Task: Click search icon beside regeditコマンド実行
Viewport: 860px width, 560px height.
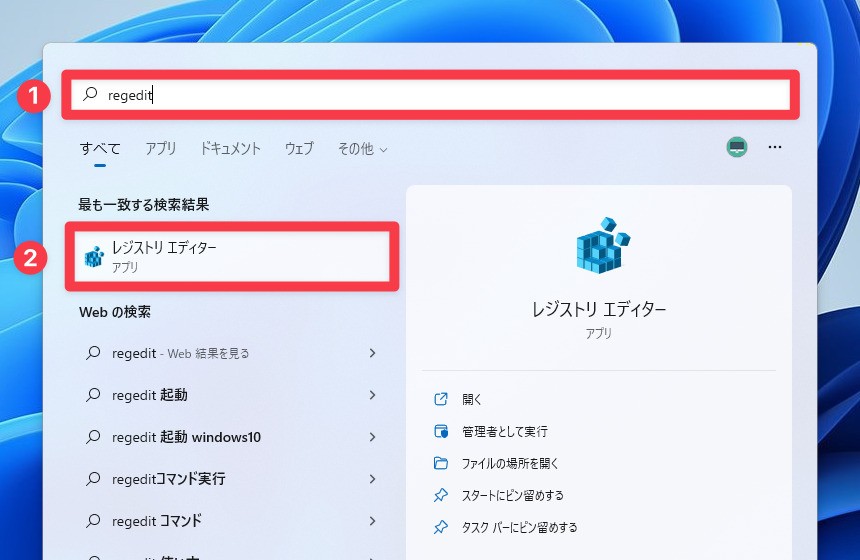Action: point(93,478)
